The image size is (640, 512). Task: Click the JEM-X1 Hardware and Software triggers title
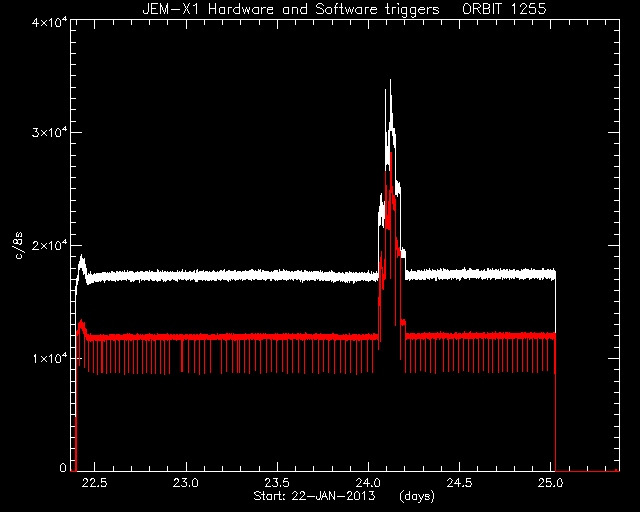(291, 9)
